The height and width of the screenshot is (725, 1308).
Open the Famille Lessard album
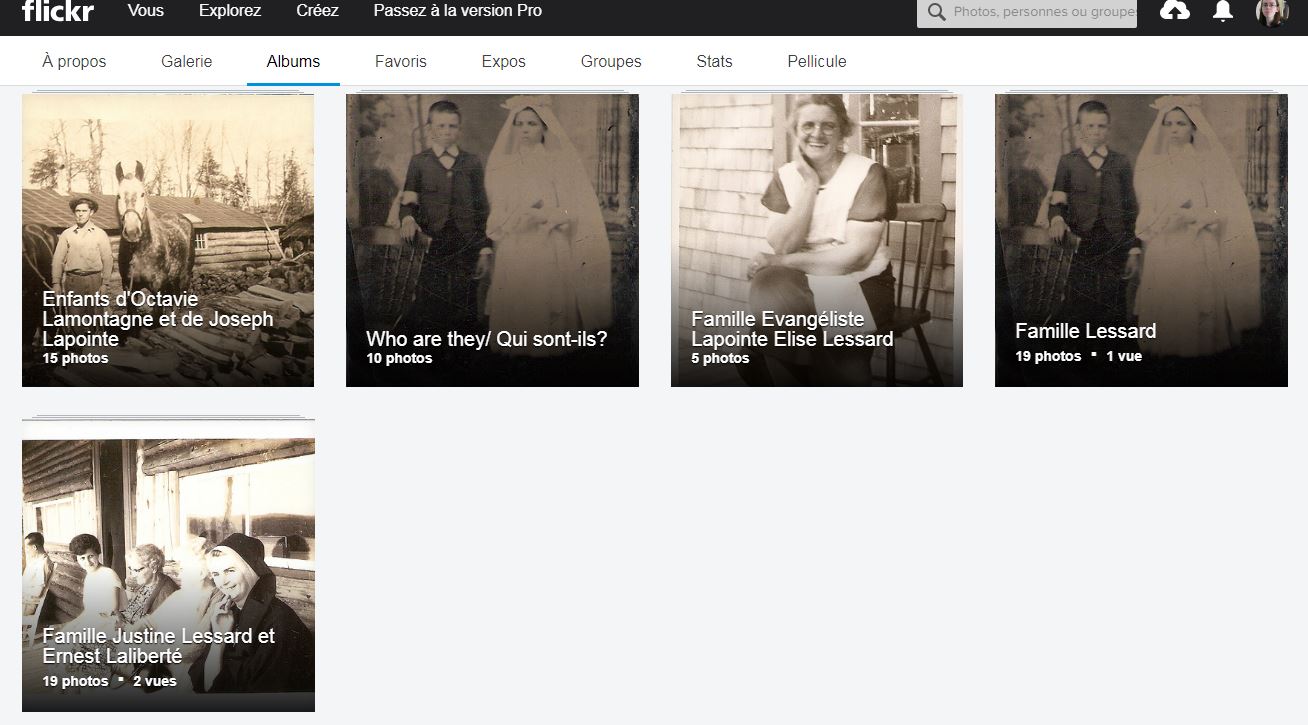click(x=1141, y=240)
